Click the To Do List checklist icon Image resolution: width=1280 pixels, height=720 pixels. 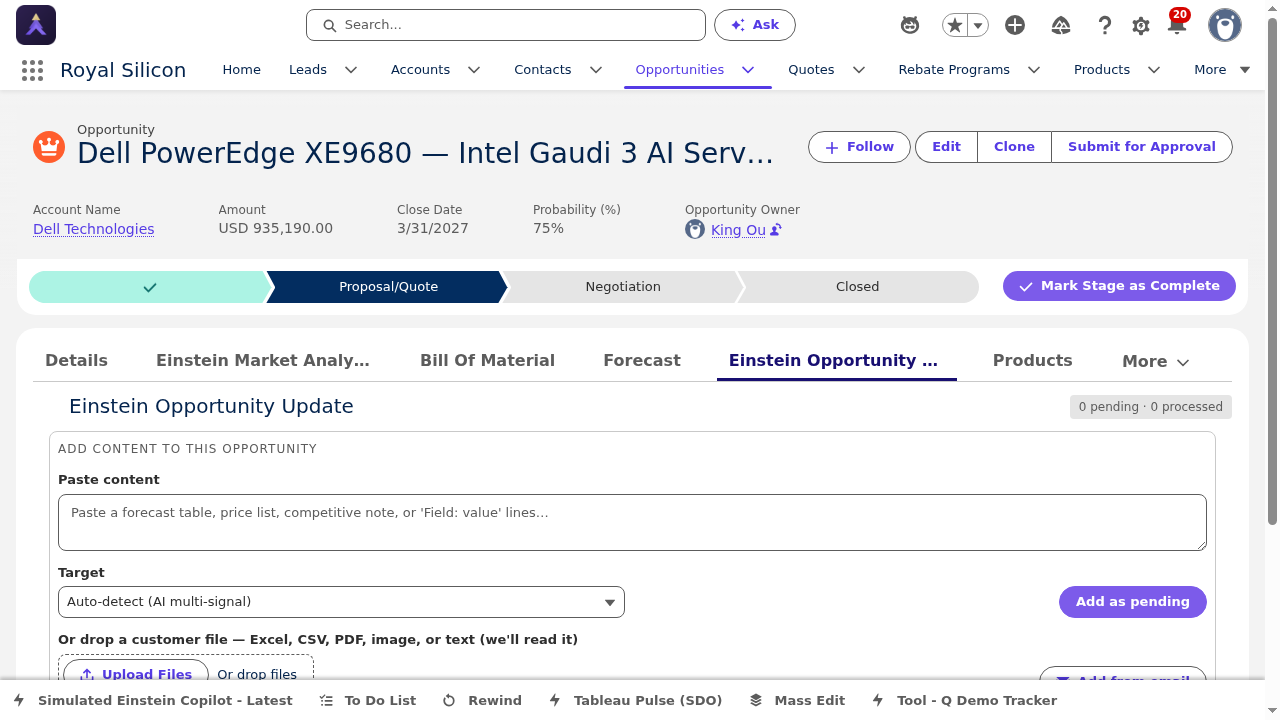pos(326,701)
